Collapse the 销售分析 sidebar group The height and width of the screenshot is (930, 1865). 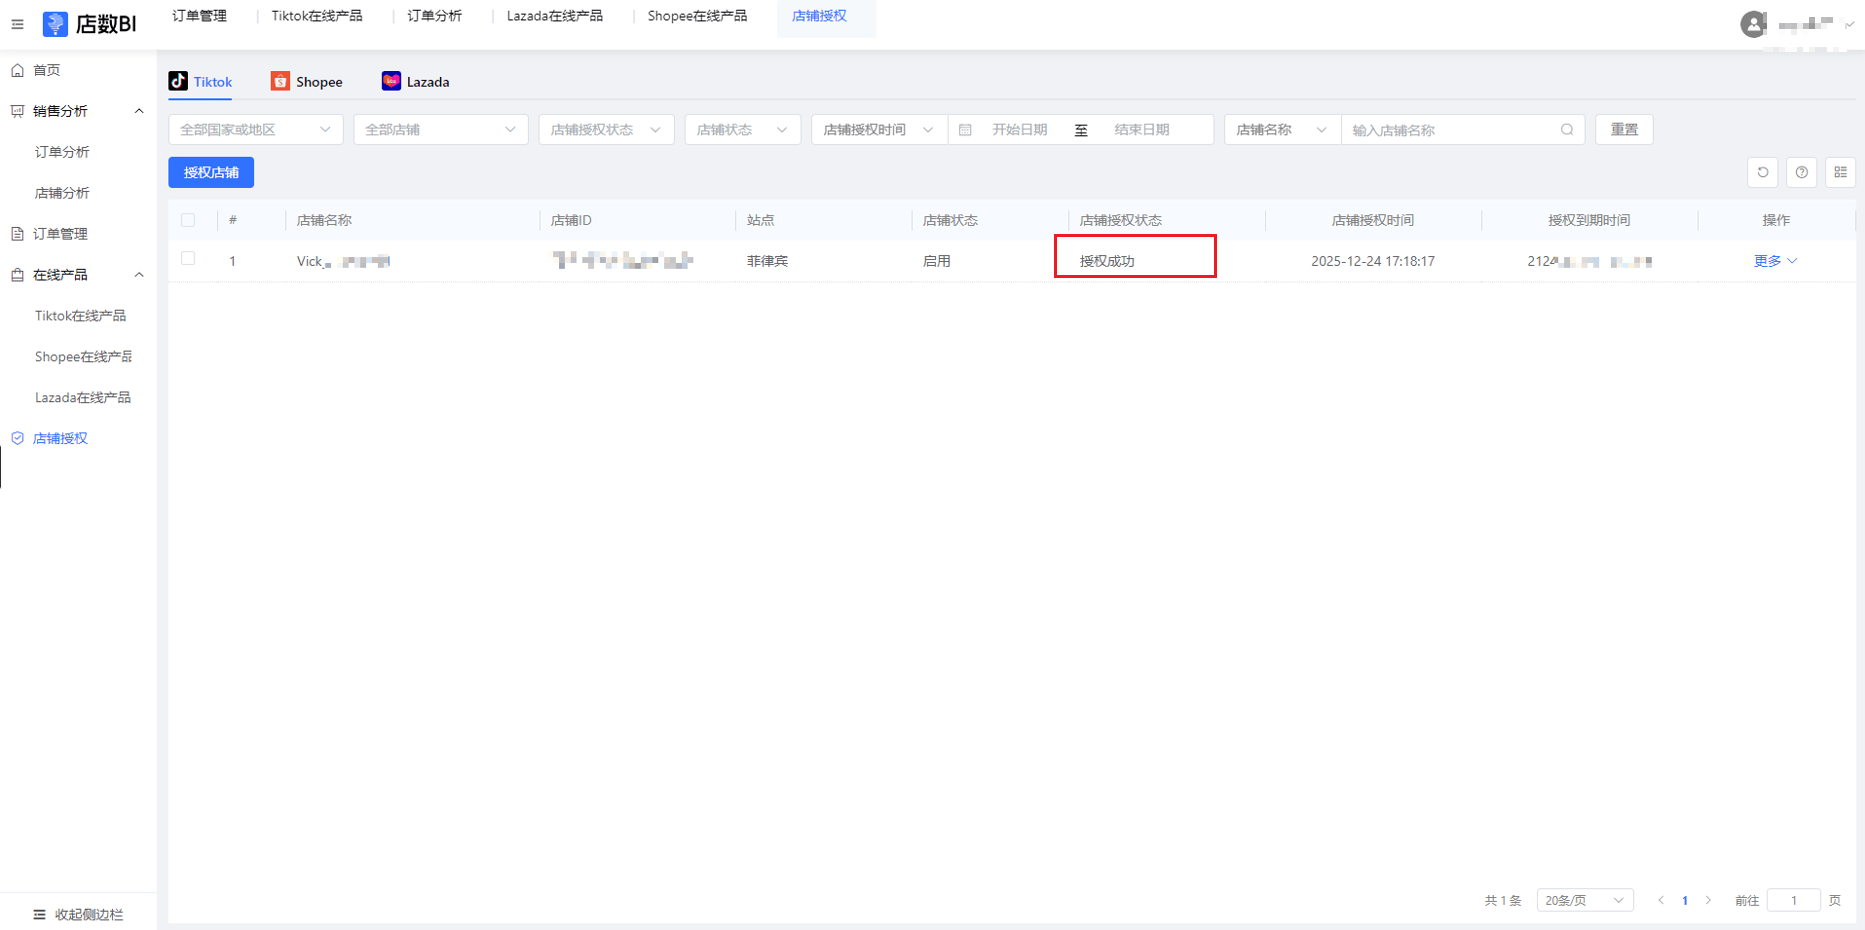(139, 111)
